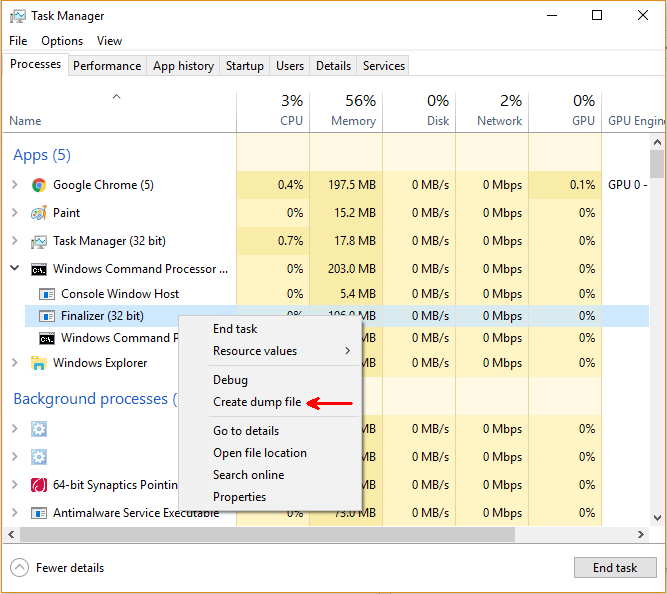Viewport: 667px width, 594px height.
Task: Open the Services tab
Action: click(383, 66)
